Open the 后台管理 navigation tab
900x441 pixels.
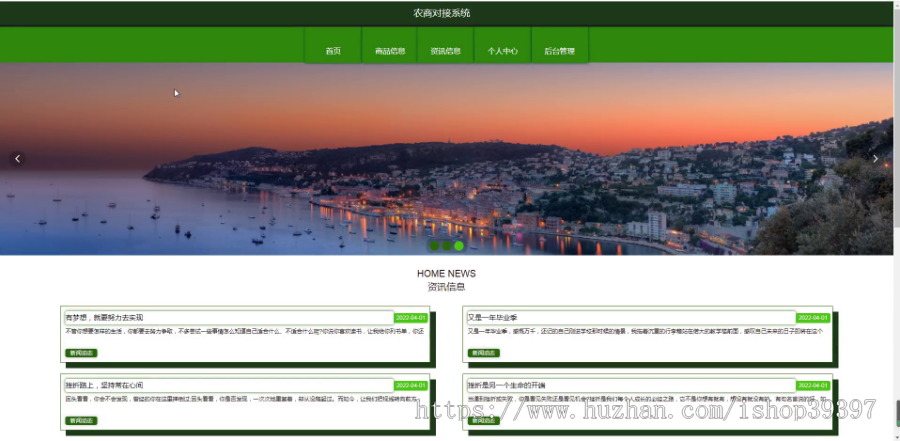560,45
